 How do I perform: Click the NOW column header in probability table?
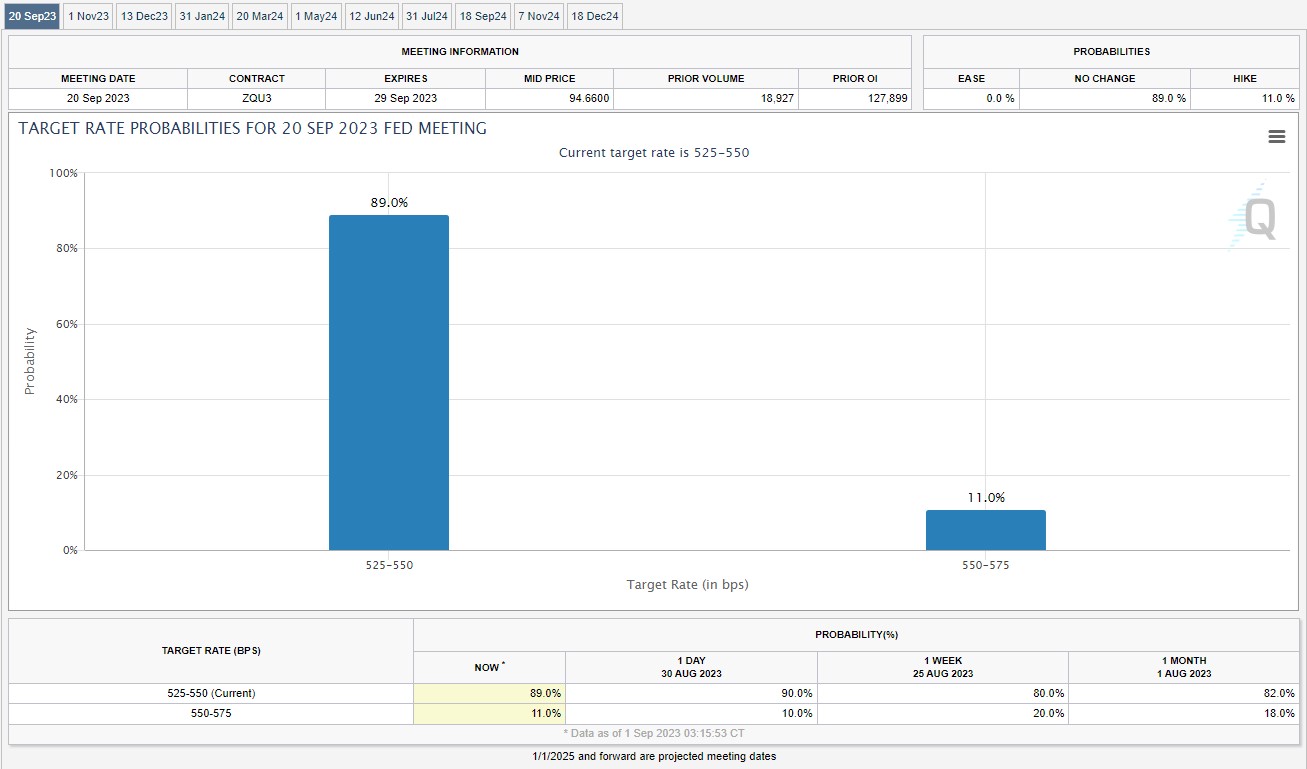point(489,667)
